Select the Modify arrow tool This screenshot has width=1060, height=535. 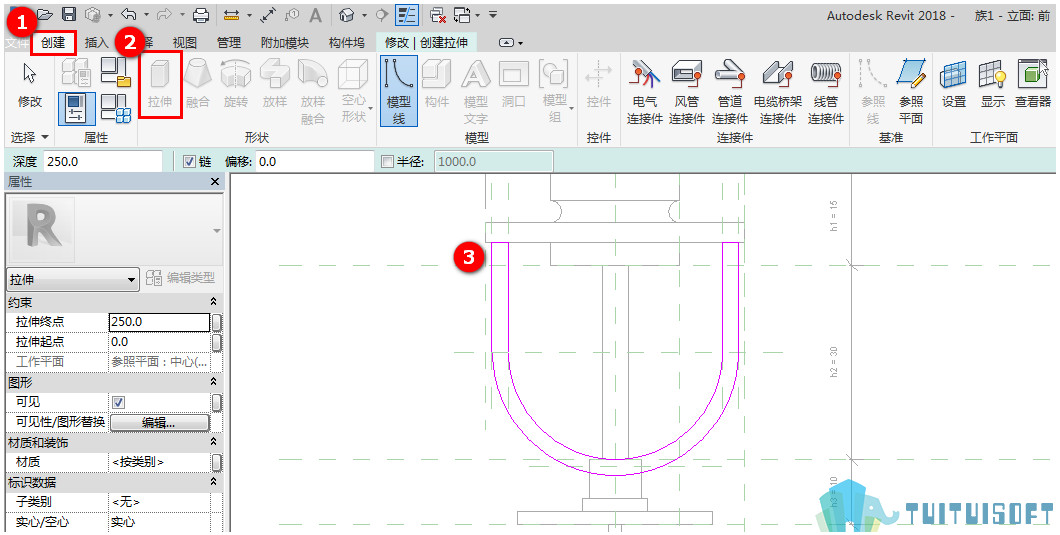pyautogui.click(x=30, y=84)
